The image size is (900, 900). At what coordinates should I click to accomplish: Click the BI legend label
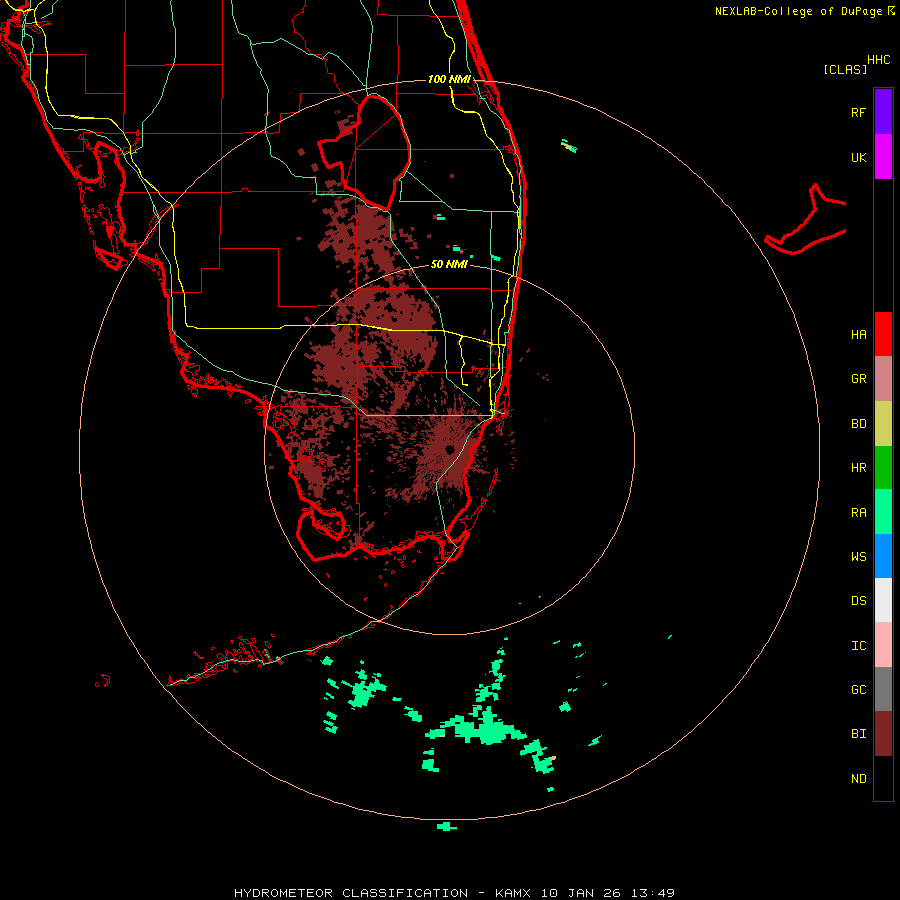point(858,734)
